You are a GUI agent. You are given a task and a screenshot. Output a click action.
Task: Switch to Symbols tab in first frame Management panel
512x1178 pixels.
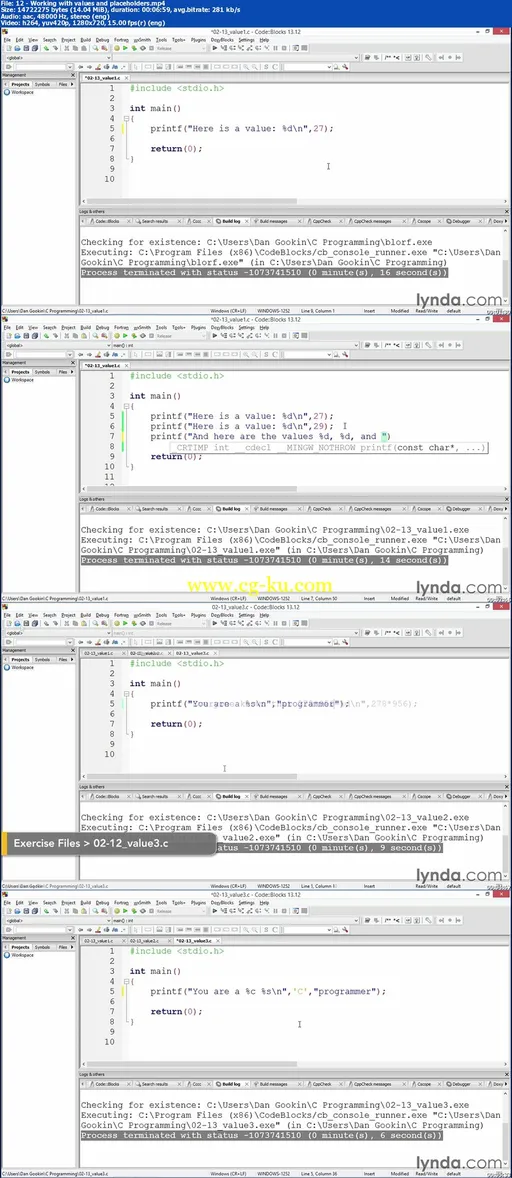pyautogui.click(x=43, y=84)
